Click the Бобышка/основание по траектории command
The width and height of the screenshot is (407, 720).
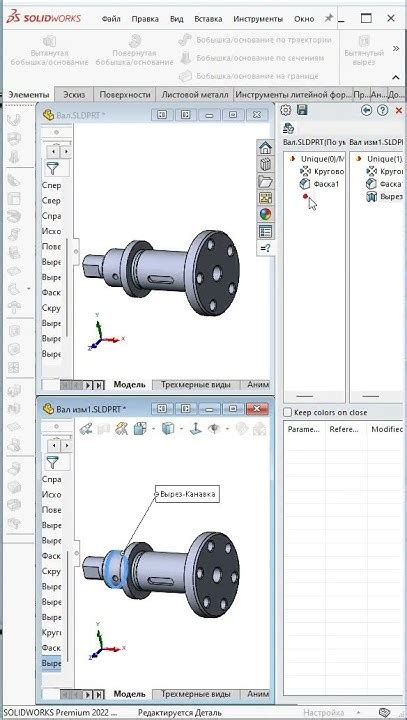pyautogui.click(x=255, y=40)
